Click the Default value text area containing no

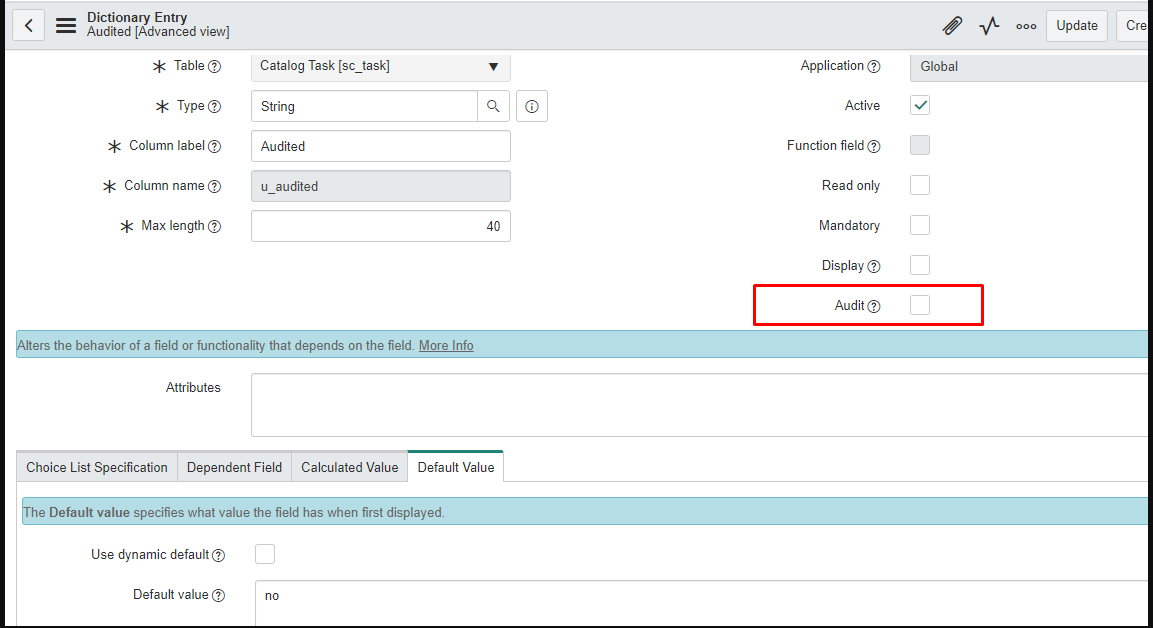tap(704, 603)
